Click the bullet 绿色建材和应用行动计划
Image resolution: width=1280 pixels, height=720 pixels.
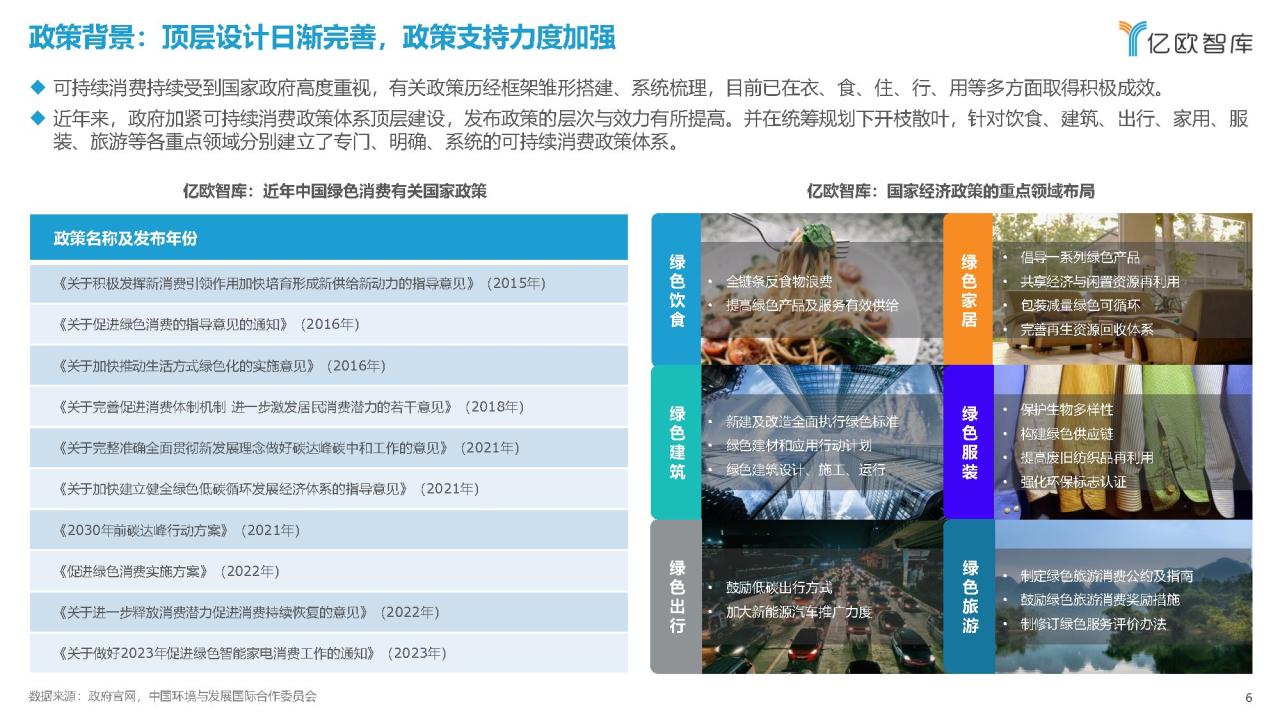tap(798, 445)
